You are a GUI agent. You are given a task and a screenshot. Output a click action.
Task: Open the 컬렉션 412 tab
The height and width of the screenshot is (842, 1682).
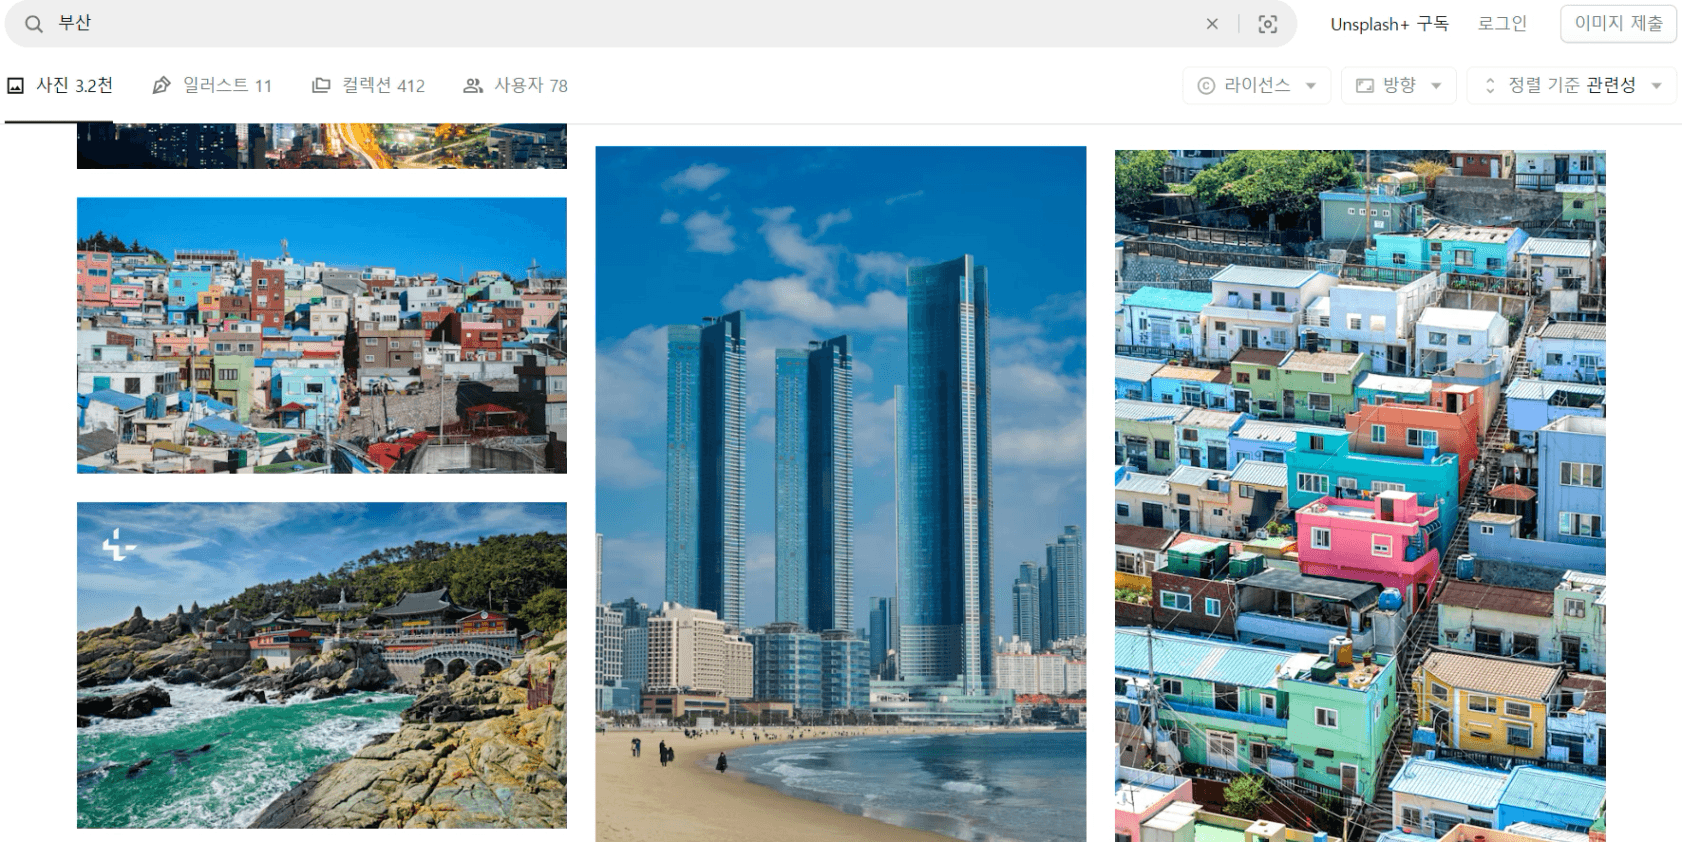[x=368, y=86]
